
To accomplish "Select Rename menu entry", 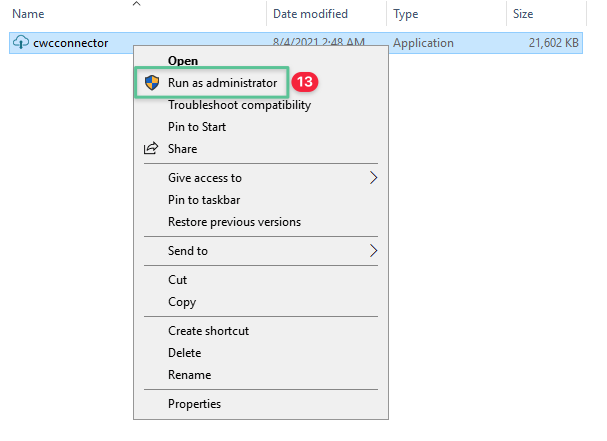I will [189, 375].
